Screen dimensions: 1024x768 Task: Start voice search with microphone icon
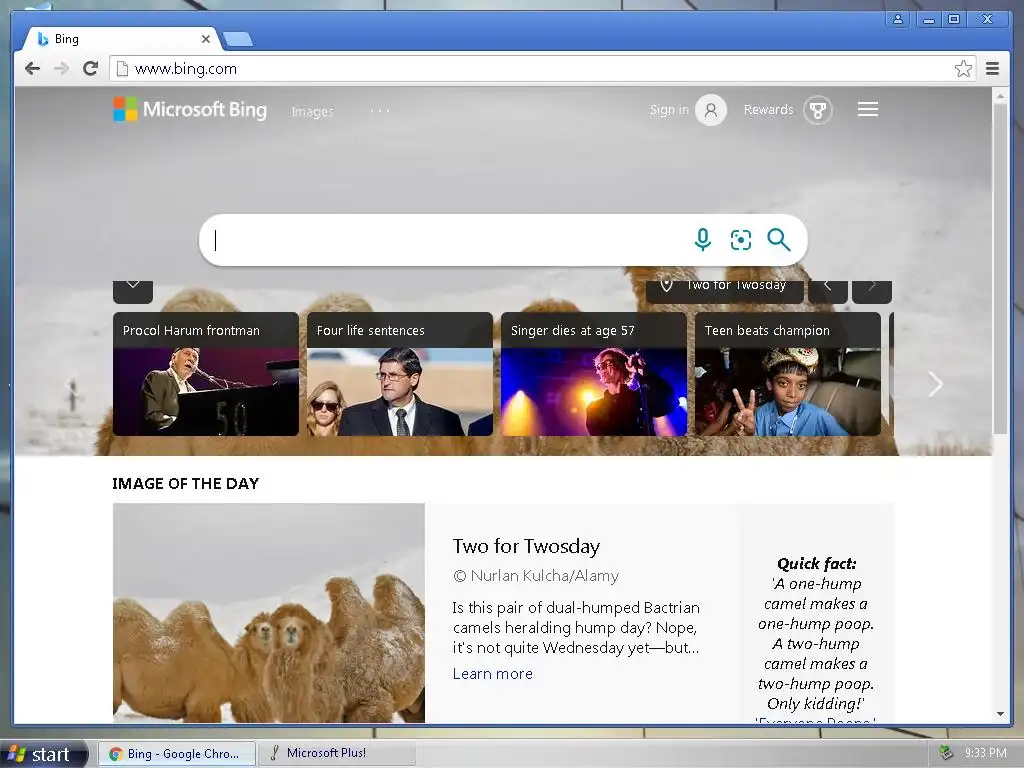pos(703,240)
